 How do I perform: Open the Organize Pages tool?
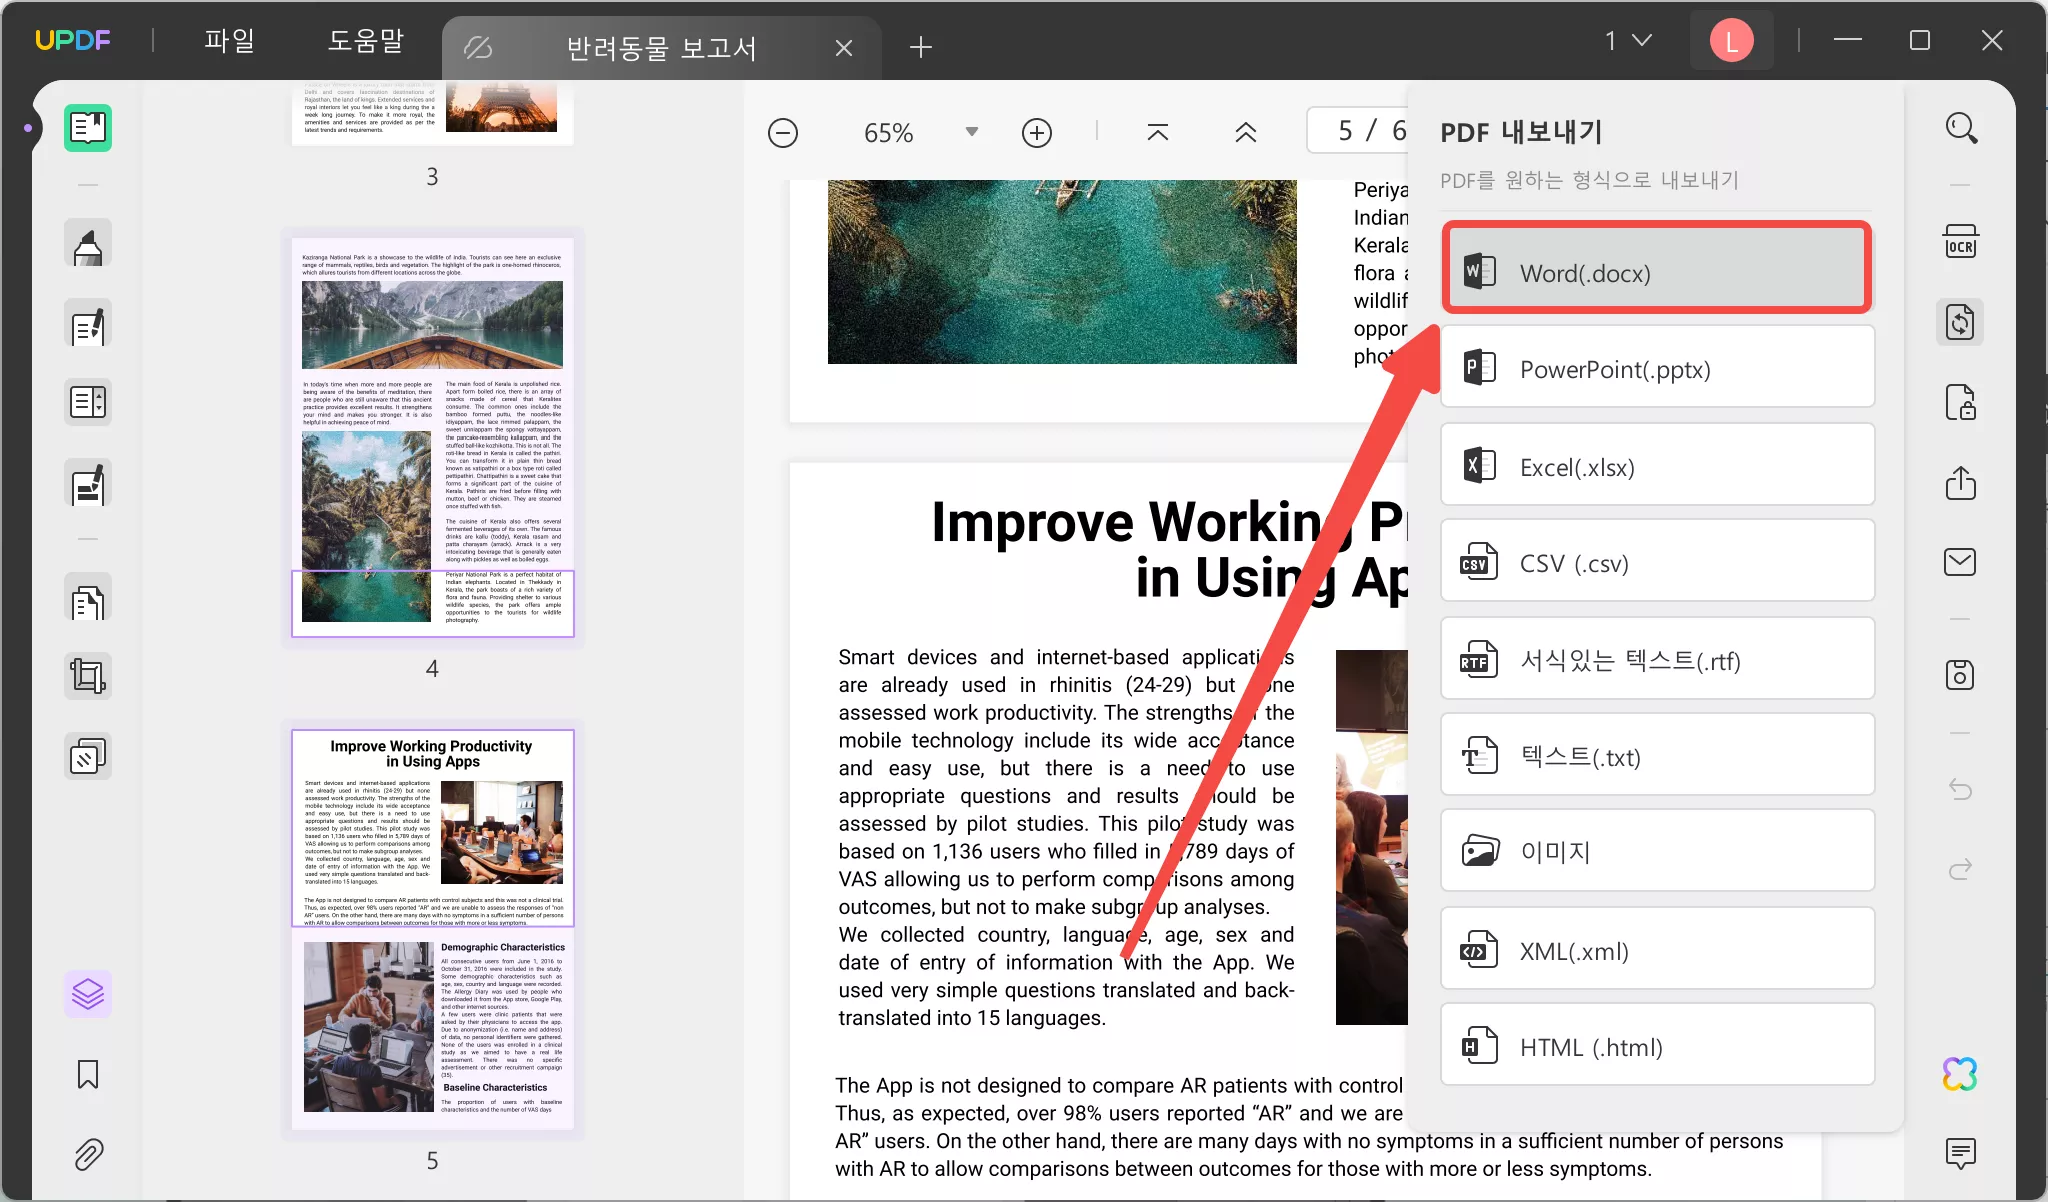88,599
